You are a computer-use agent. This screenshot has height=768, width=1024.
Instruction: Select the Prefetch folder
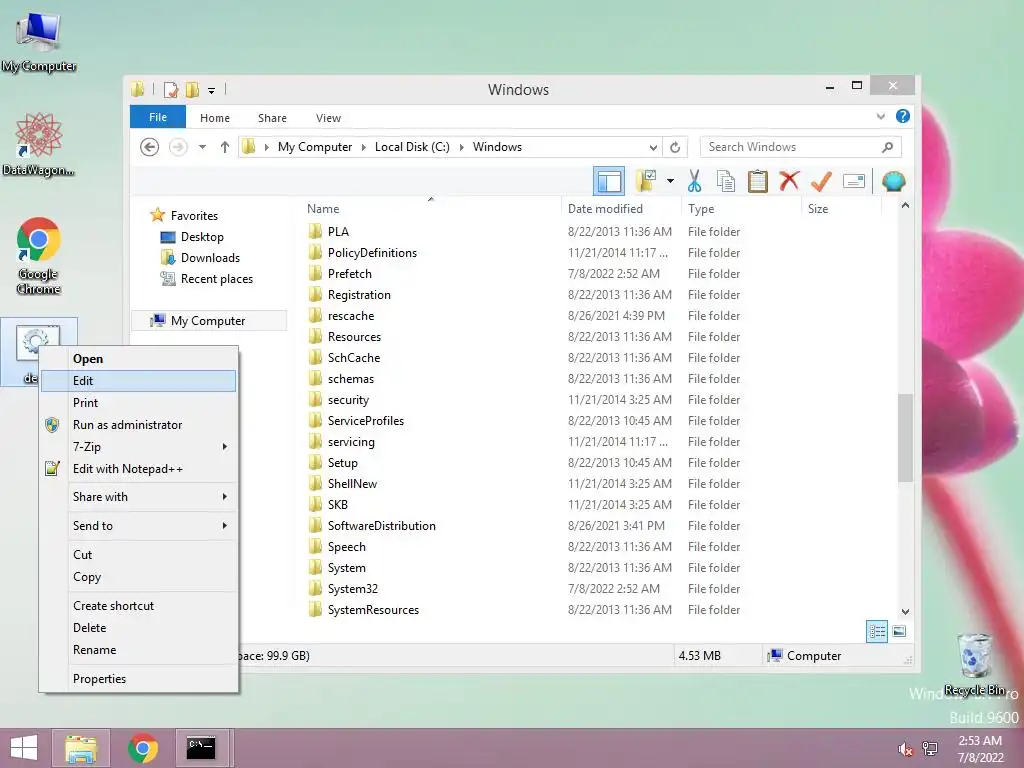pyautogui.click(x=349, y=274)
